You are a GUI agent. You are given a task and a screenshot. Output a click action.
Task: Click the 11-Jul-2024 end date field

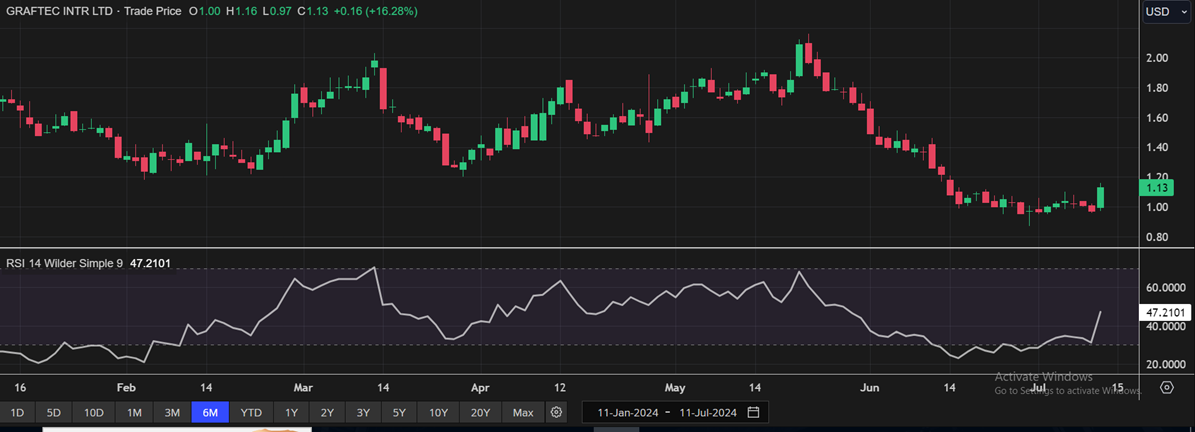[706, 412]
